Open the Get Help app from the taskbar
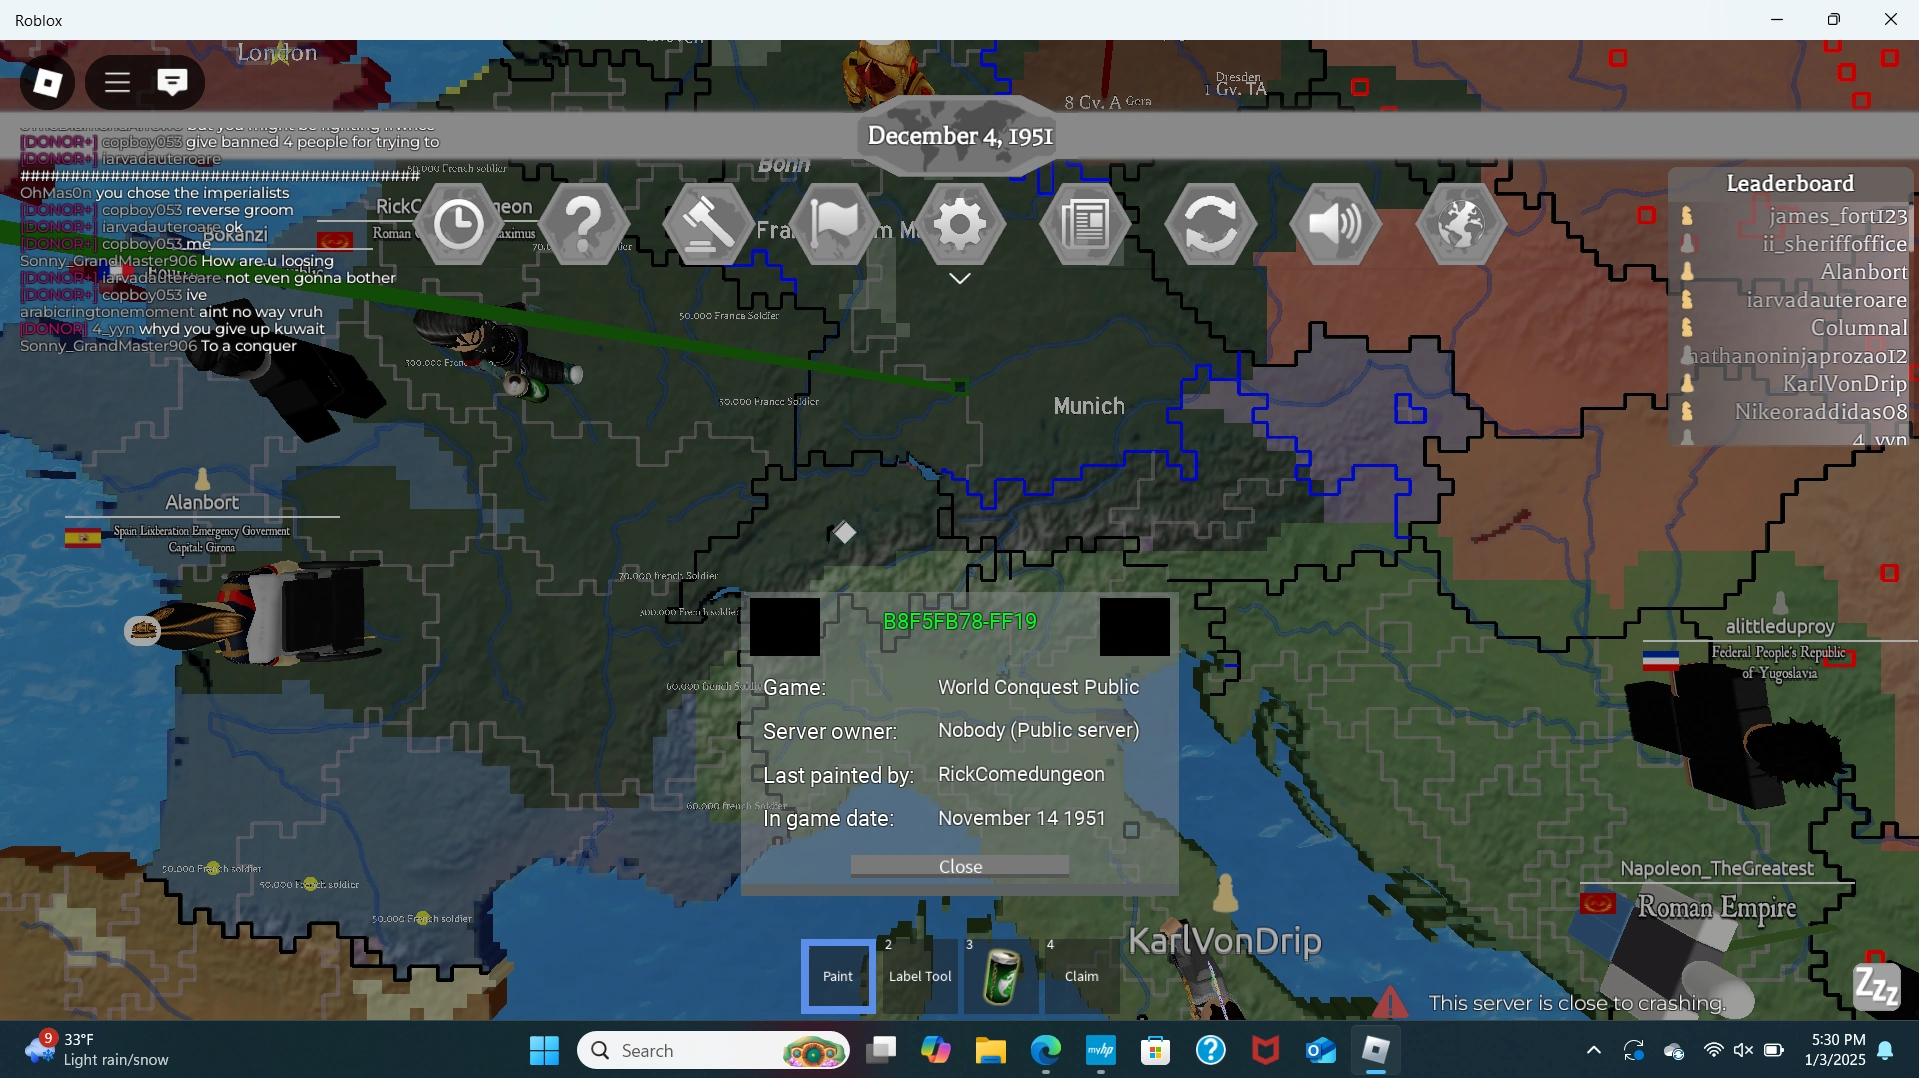 click(1211, 1051)
